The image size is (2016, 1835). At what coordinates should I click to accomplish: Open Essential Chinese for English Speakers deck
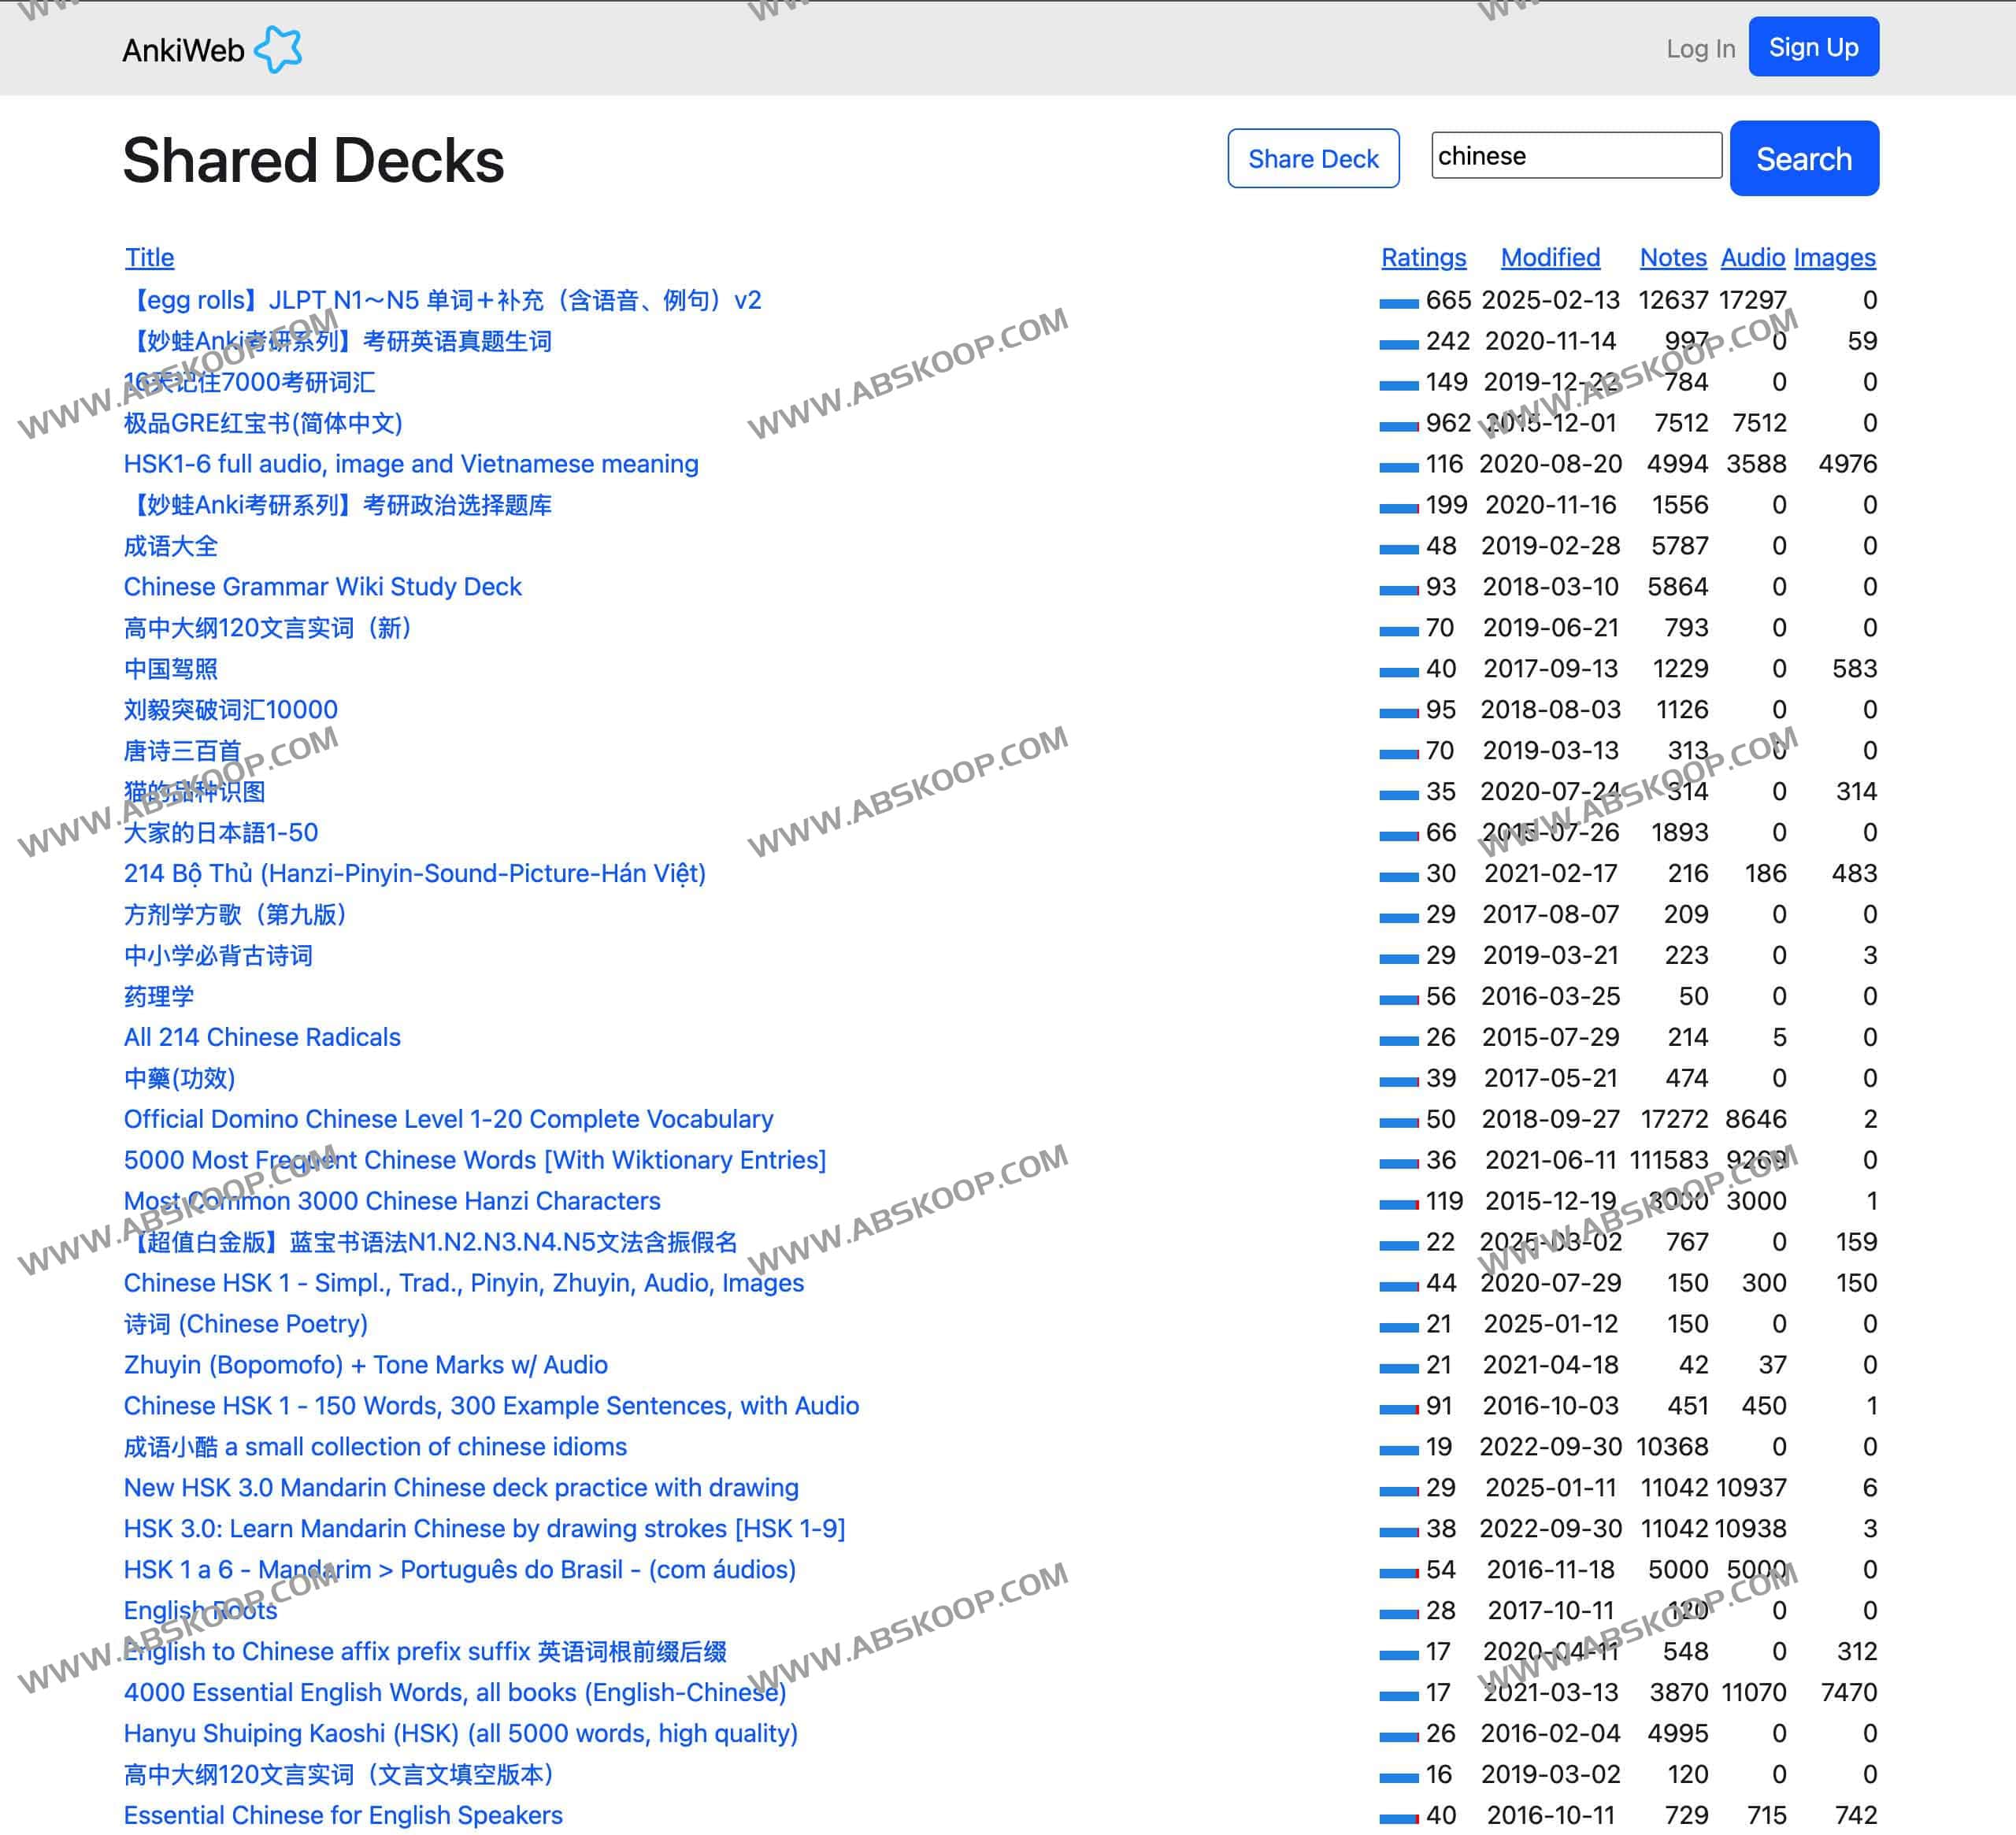(x=343, y=1814)
